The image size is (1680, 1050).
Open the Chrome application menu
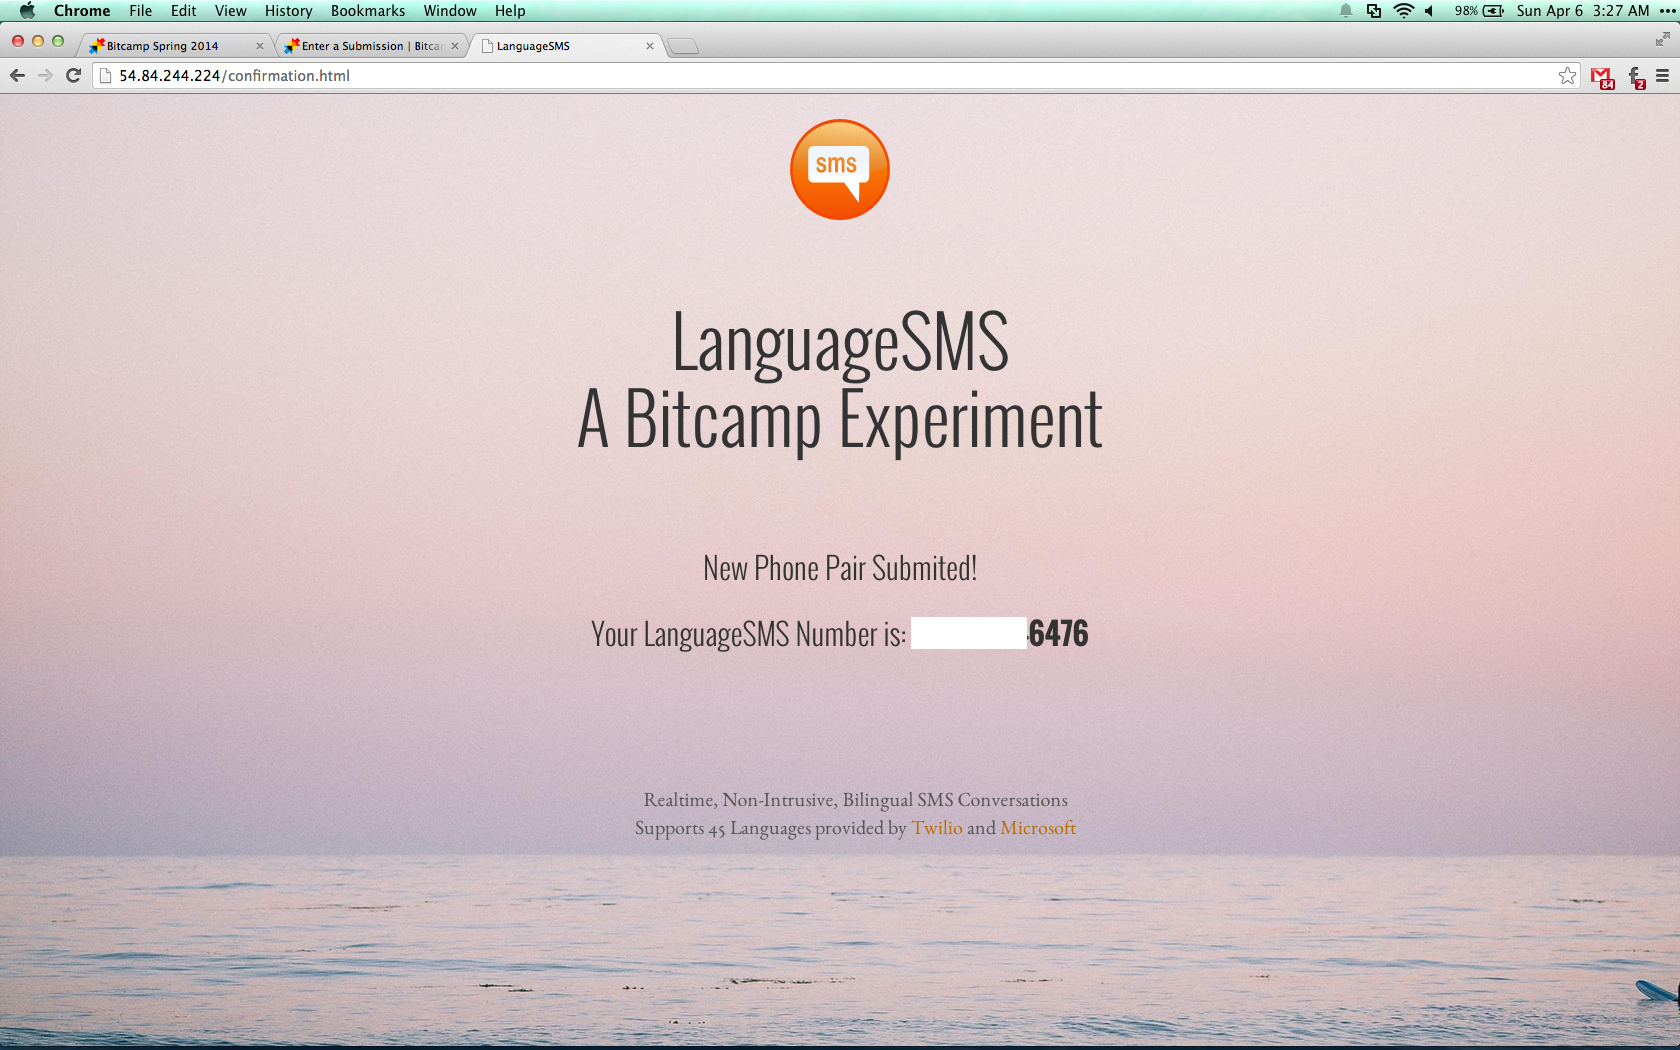(x=82, y=11)
